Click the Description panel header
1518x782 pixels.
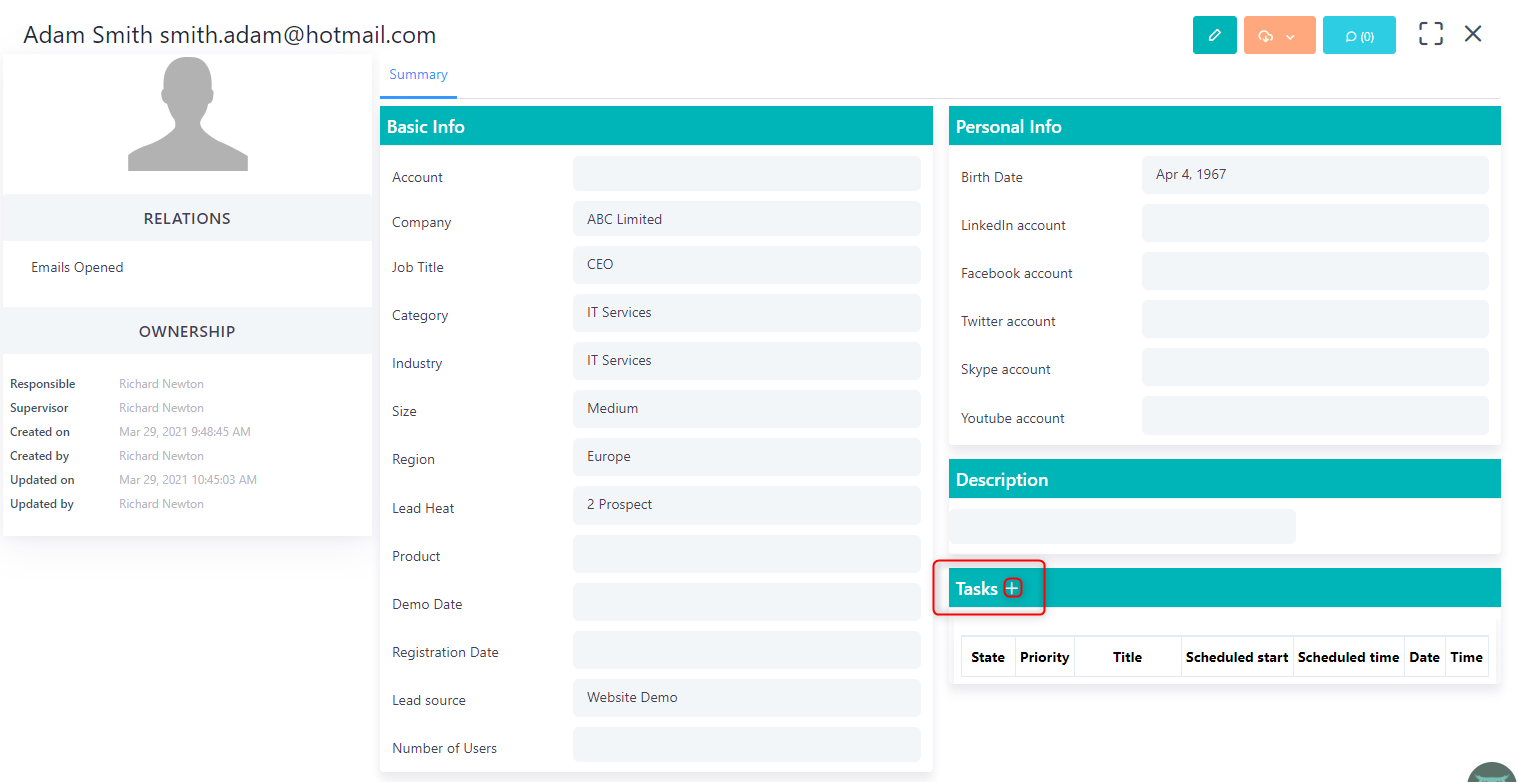[x=1225, y=479]
